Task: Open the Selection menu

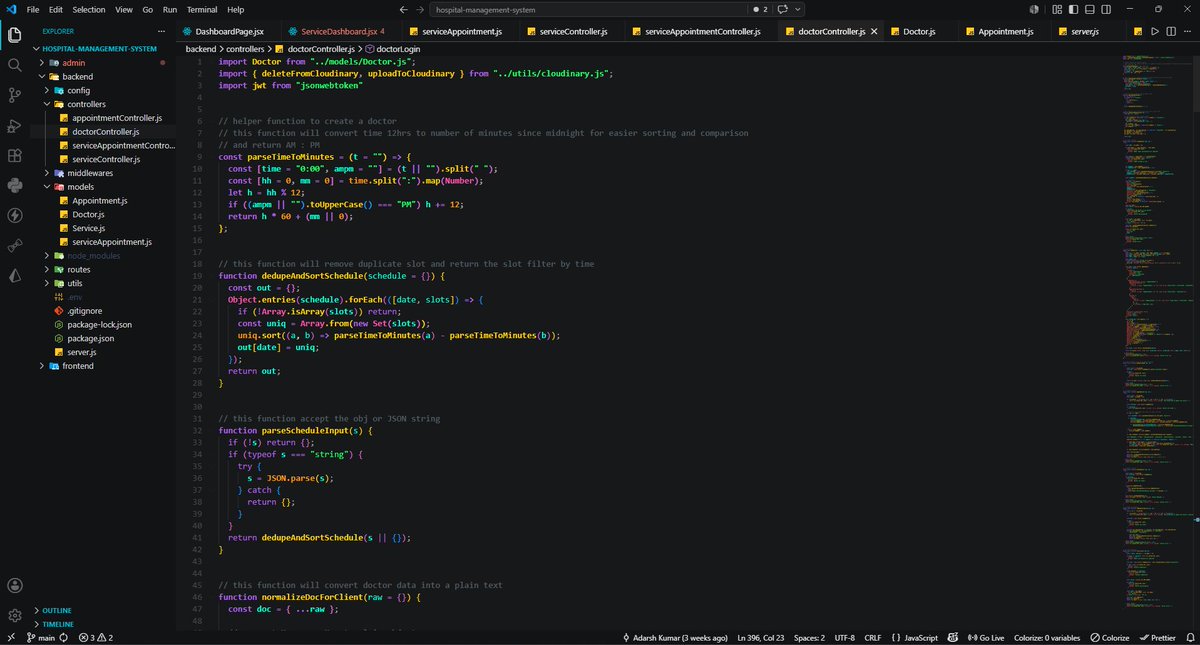Action: point(89,9)
